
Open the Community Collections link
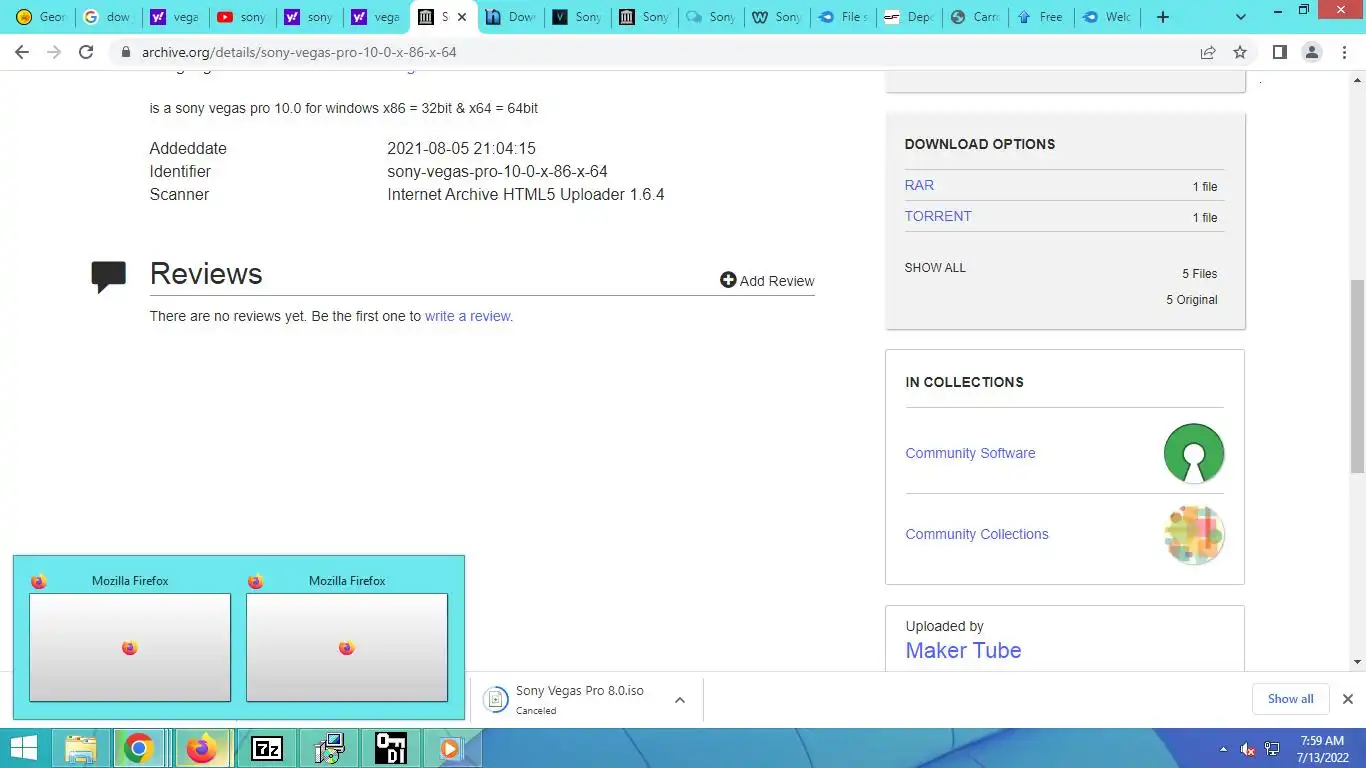tap(977, 534)
